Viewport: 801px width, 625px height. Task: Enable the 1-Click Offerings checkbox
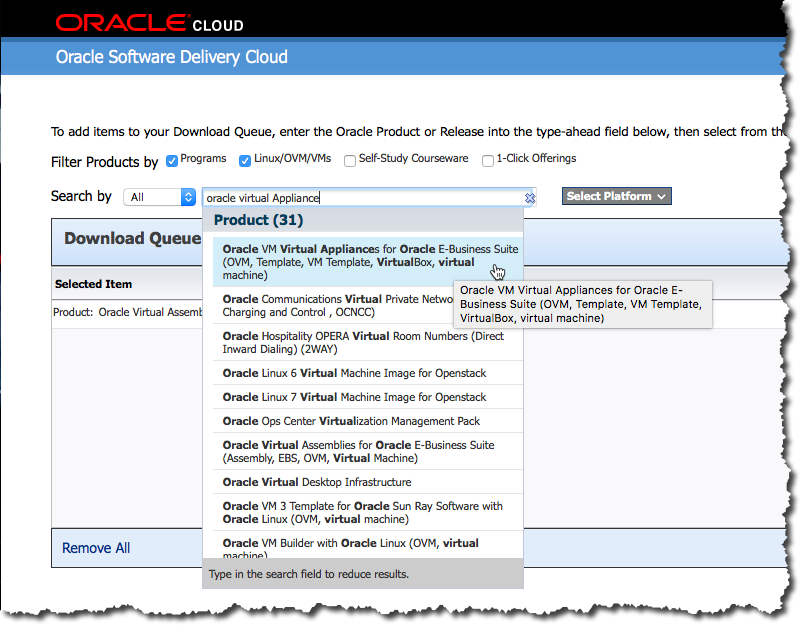[488, 161]
